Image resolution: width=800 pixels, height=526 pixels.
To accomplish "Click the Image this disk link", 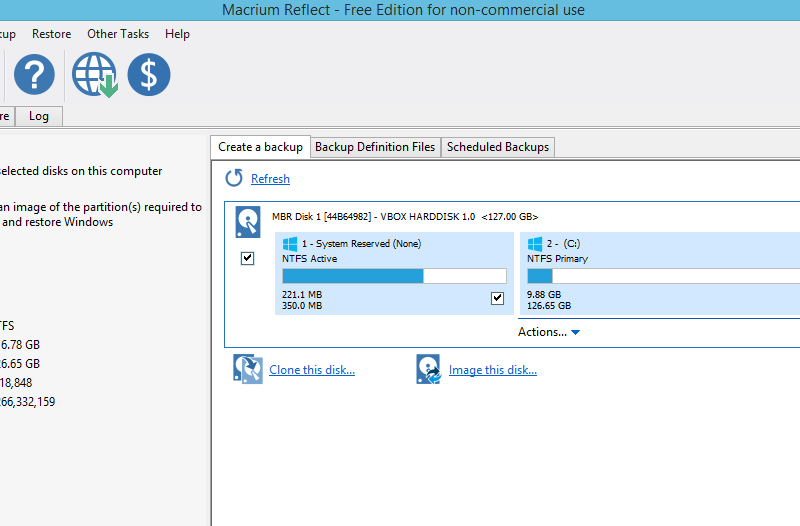I will click(x=493, y=370).
